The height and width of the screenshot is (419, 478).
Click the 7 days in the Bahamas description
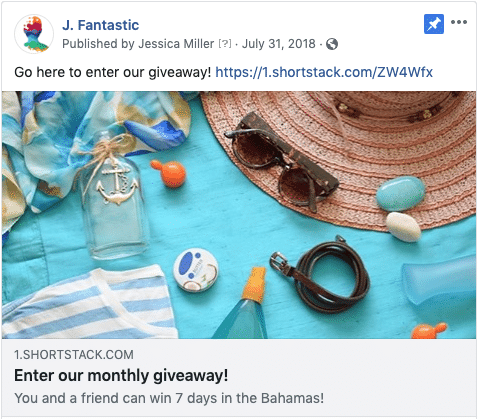169,398
